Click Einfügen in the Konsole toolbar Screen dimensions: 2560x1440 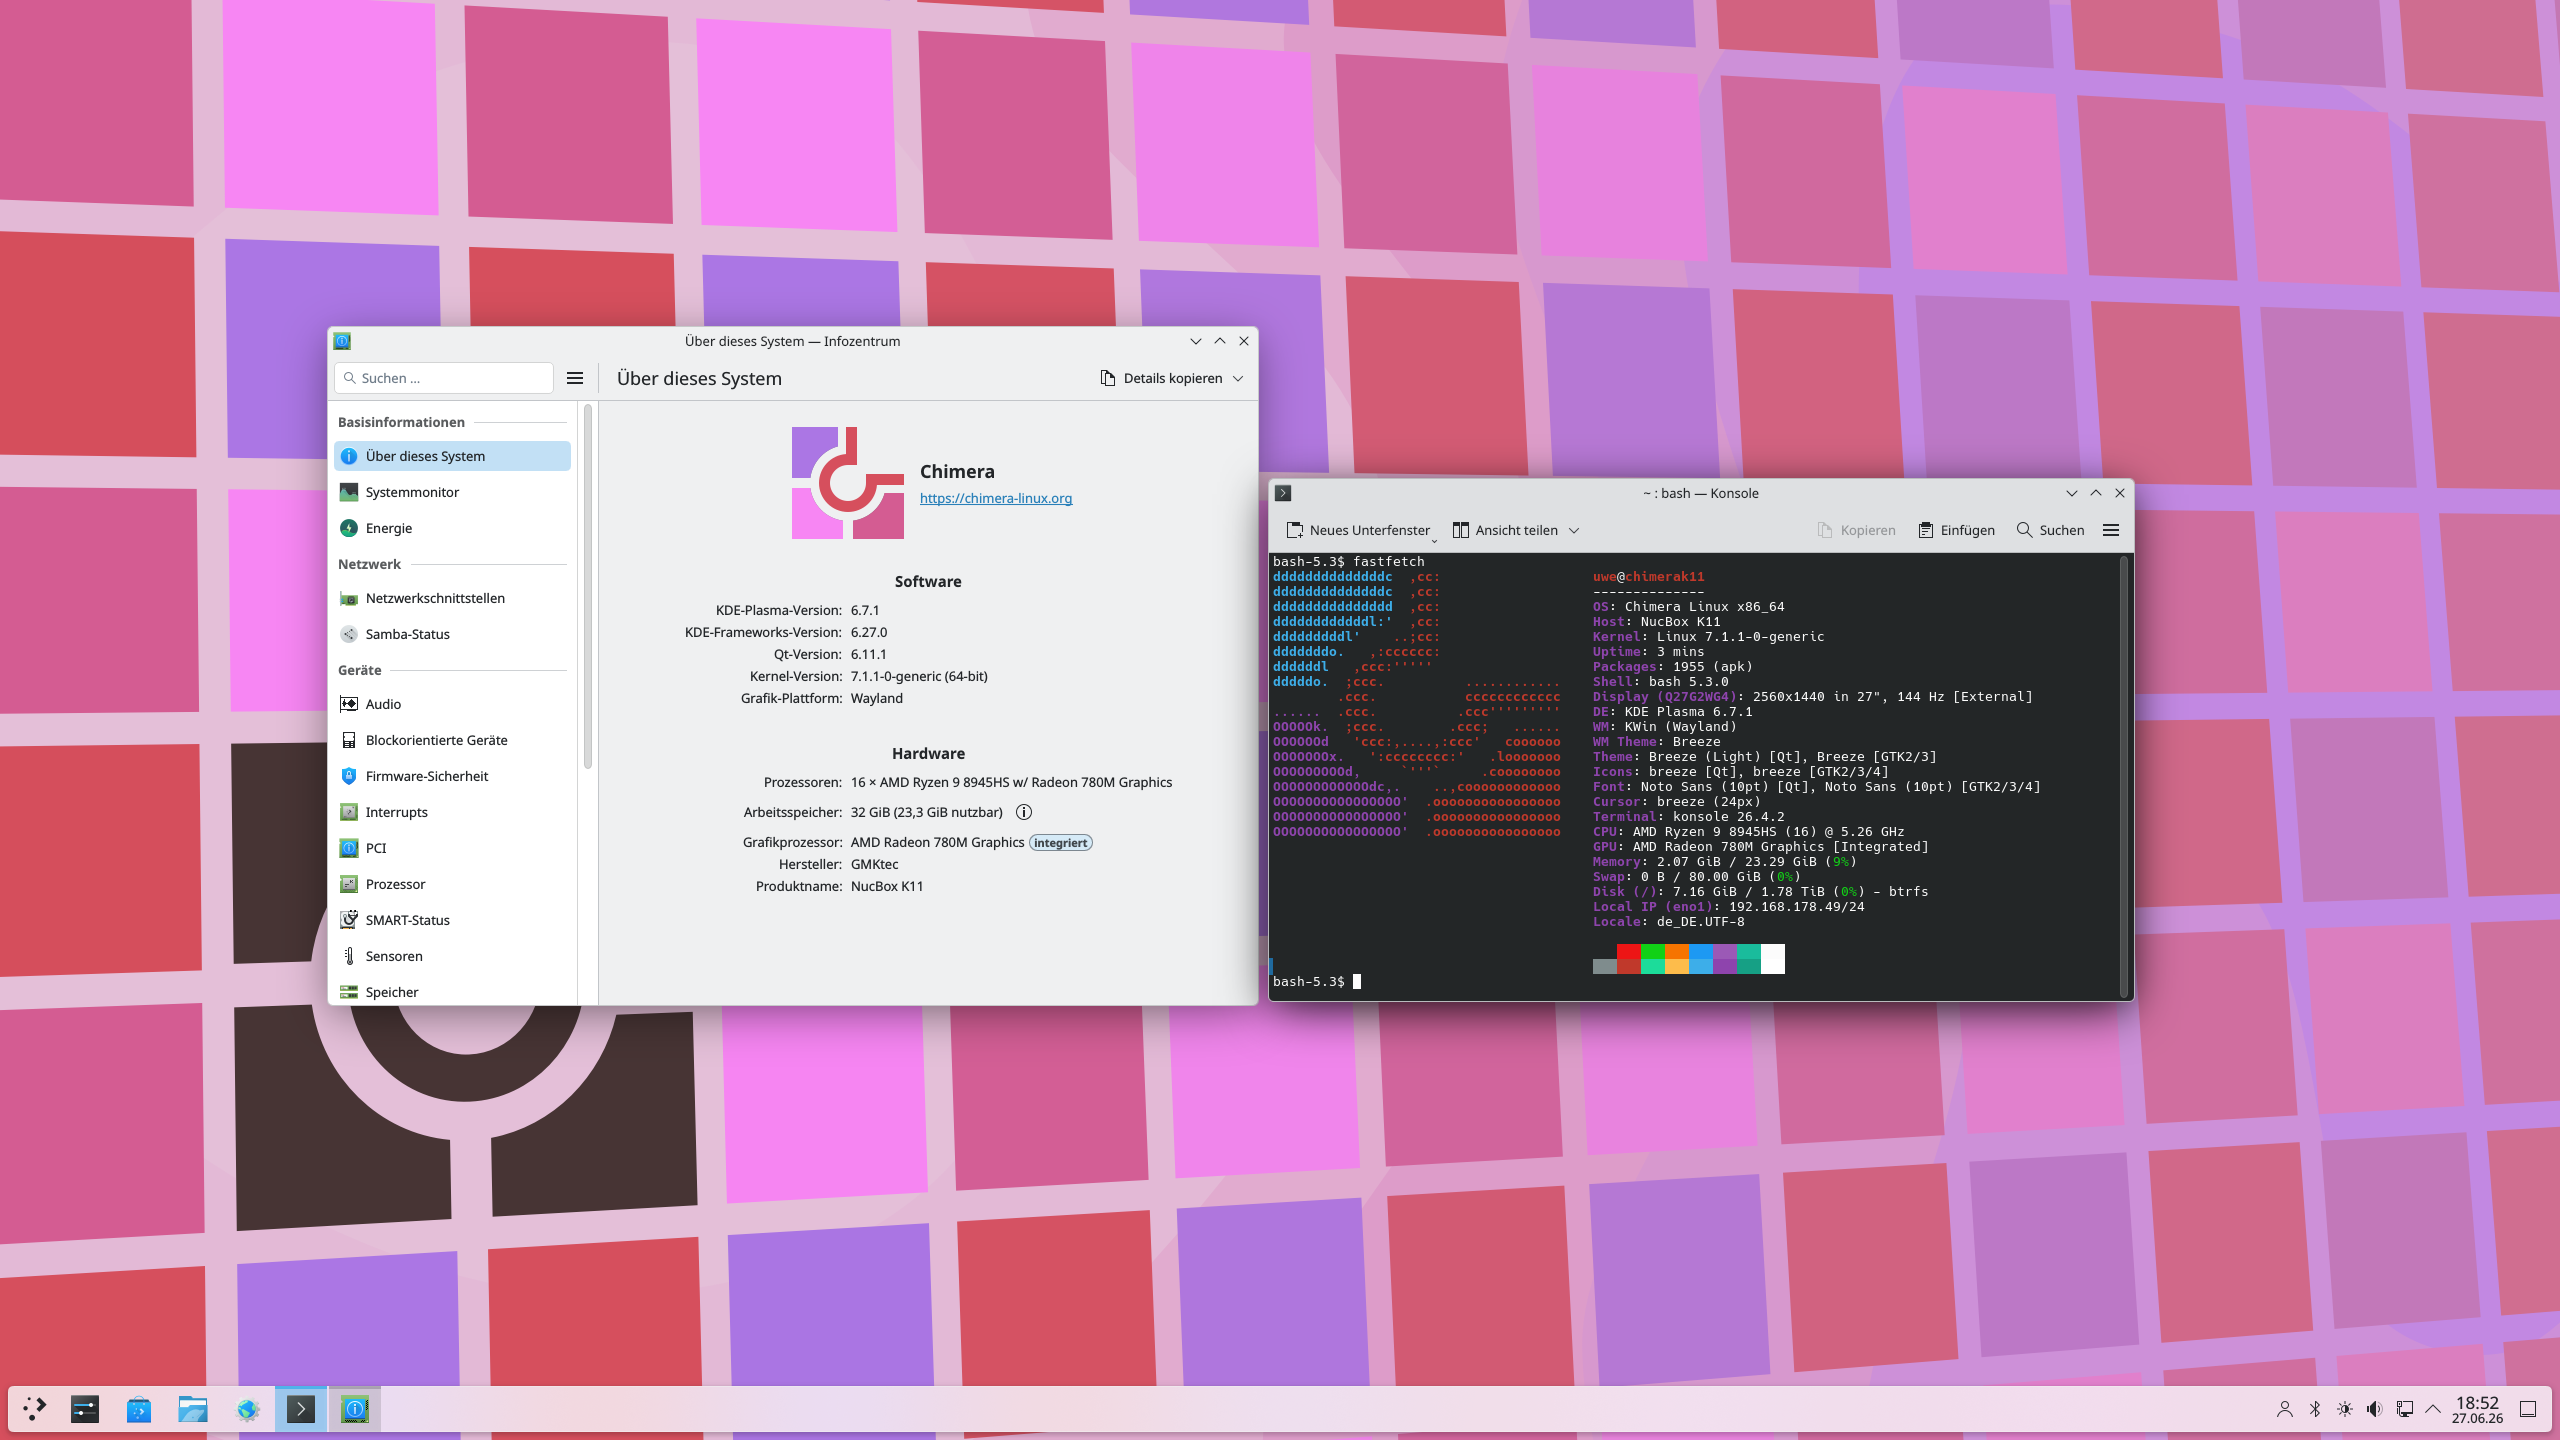click(x=1956, y=530)
